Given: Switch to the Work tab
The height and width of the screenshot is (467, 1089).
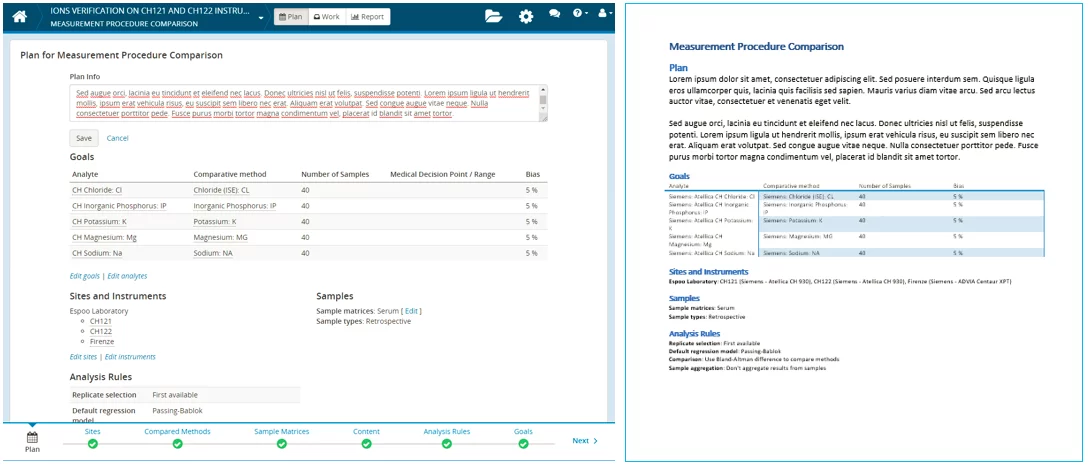Looking at the screenshot, I should [326, 17].
